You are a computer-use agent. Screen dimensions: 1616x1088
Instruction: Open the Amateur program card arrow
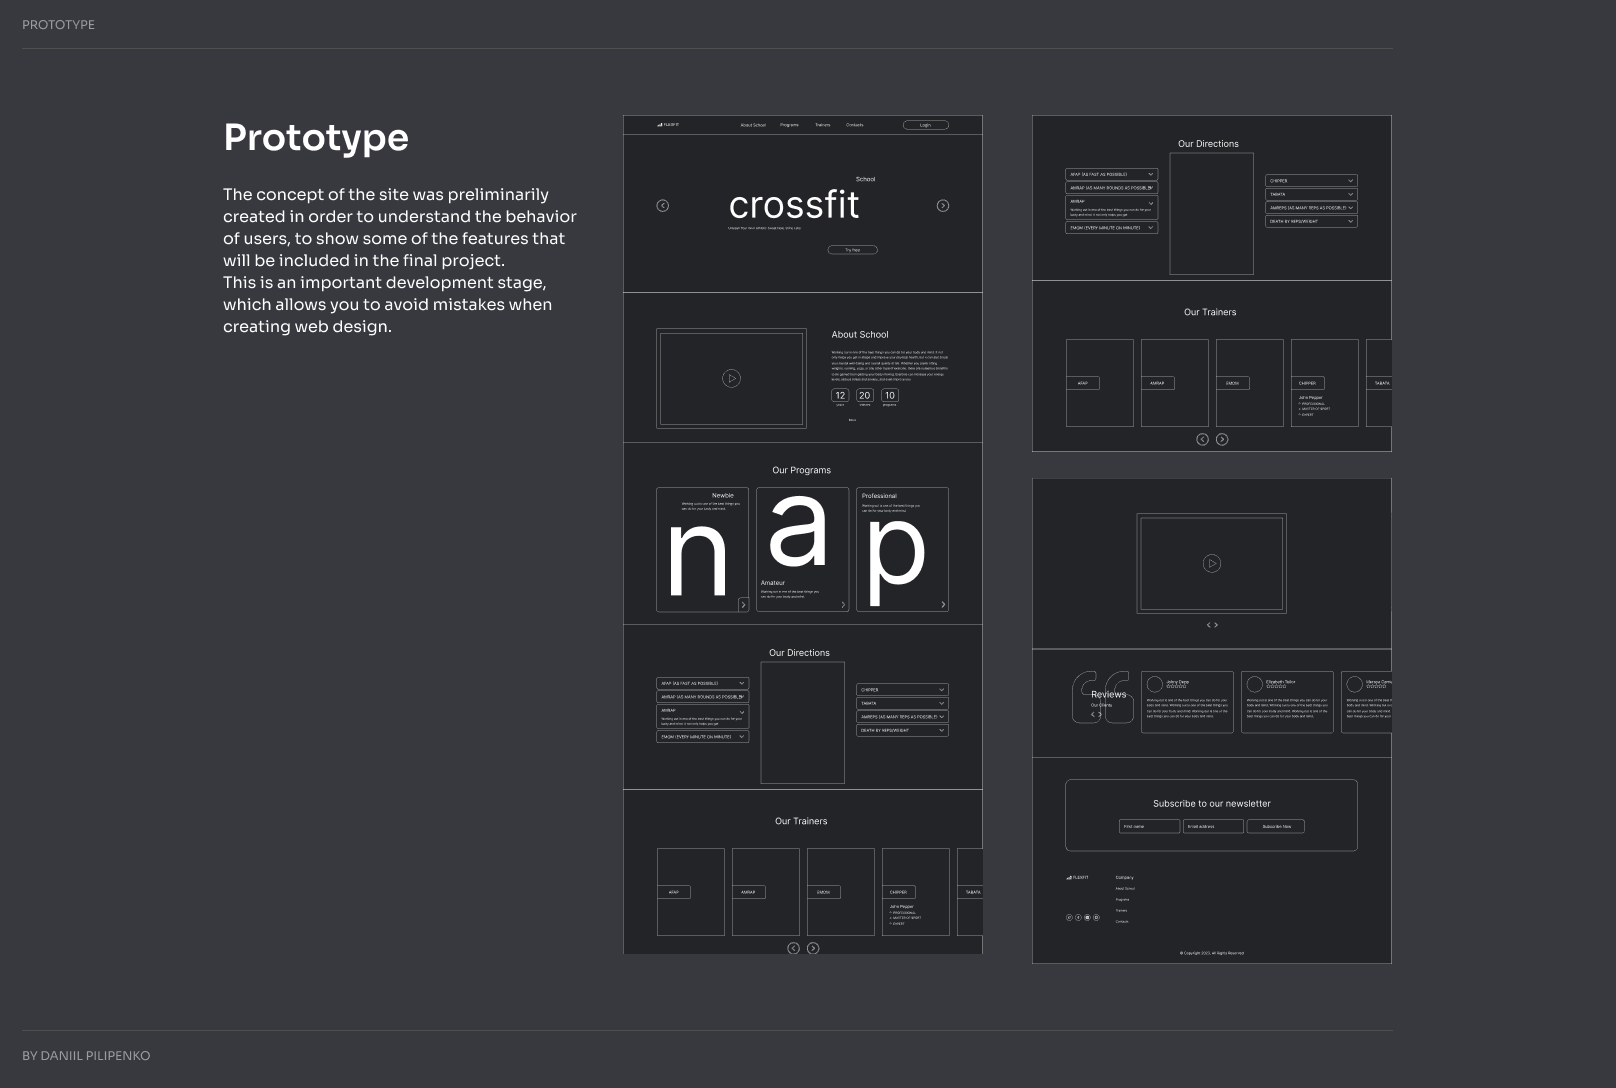tap(843, 605)
